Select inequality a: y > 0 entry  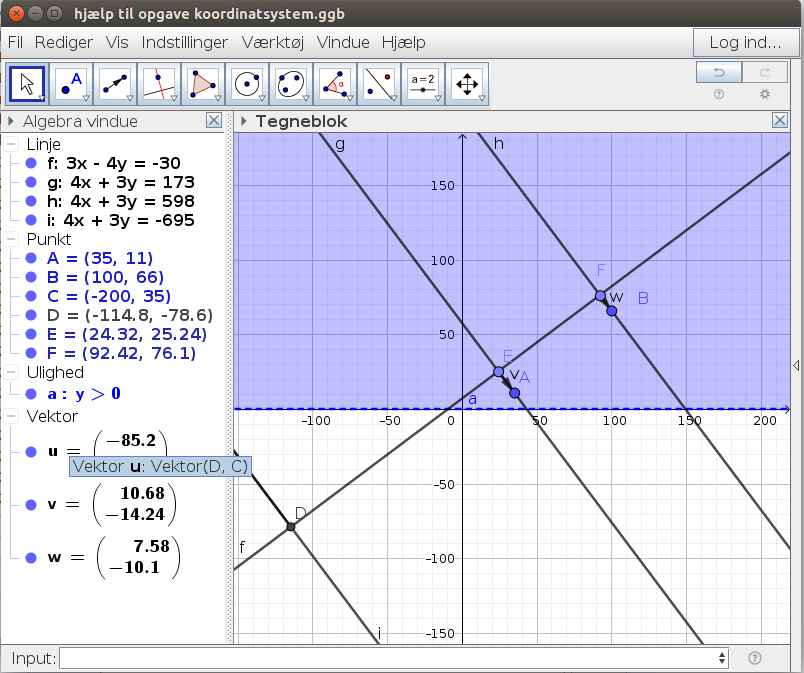pos(84,394)
